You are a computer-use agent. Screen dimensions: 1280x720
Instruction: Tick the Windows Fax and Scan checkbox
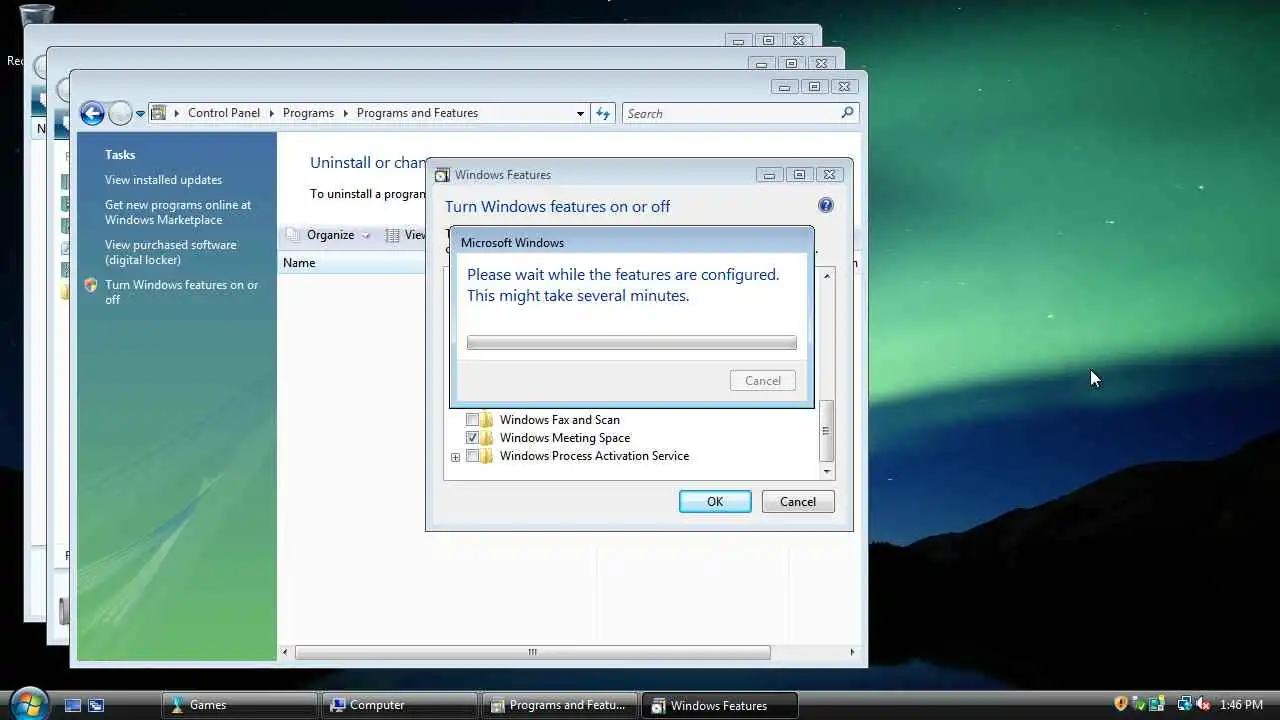coord(472,420)
